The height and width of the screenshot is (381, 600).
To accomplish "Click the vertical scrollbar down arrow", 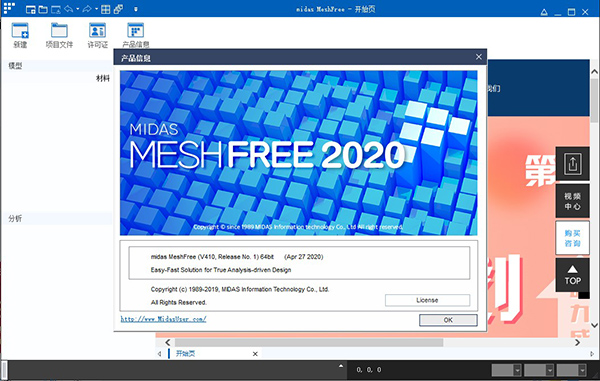I will click(594, 325).
